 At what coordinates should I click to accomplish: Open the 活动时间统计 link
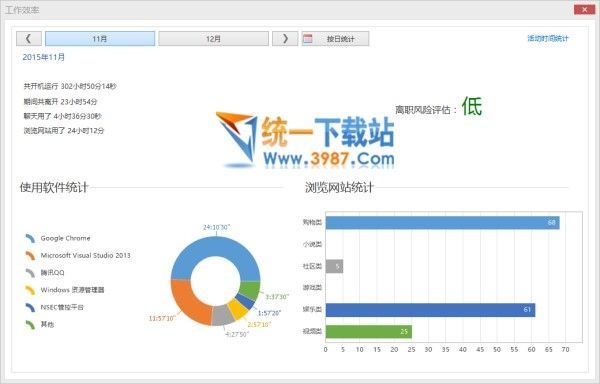tap(548, 38)
